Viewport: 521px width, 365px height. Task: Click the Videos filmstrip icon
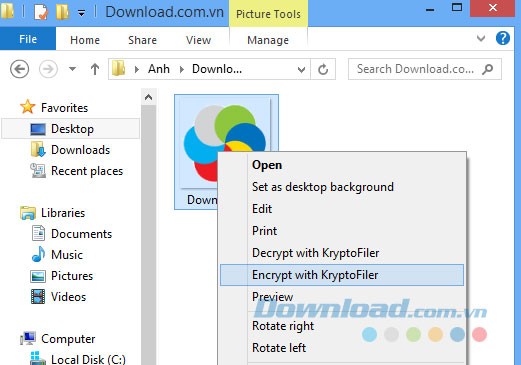tap(38, 297)
